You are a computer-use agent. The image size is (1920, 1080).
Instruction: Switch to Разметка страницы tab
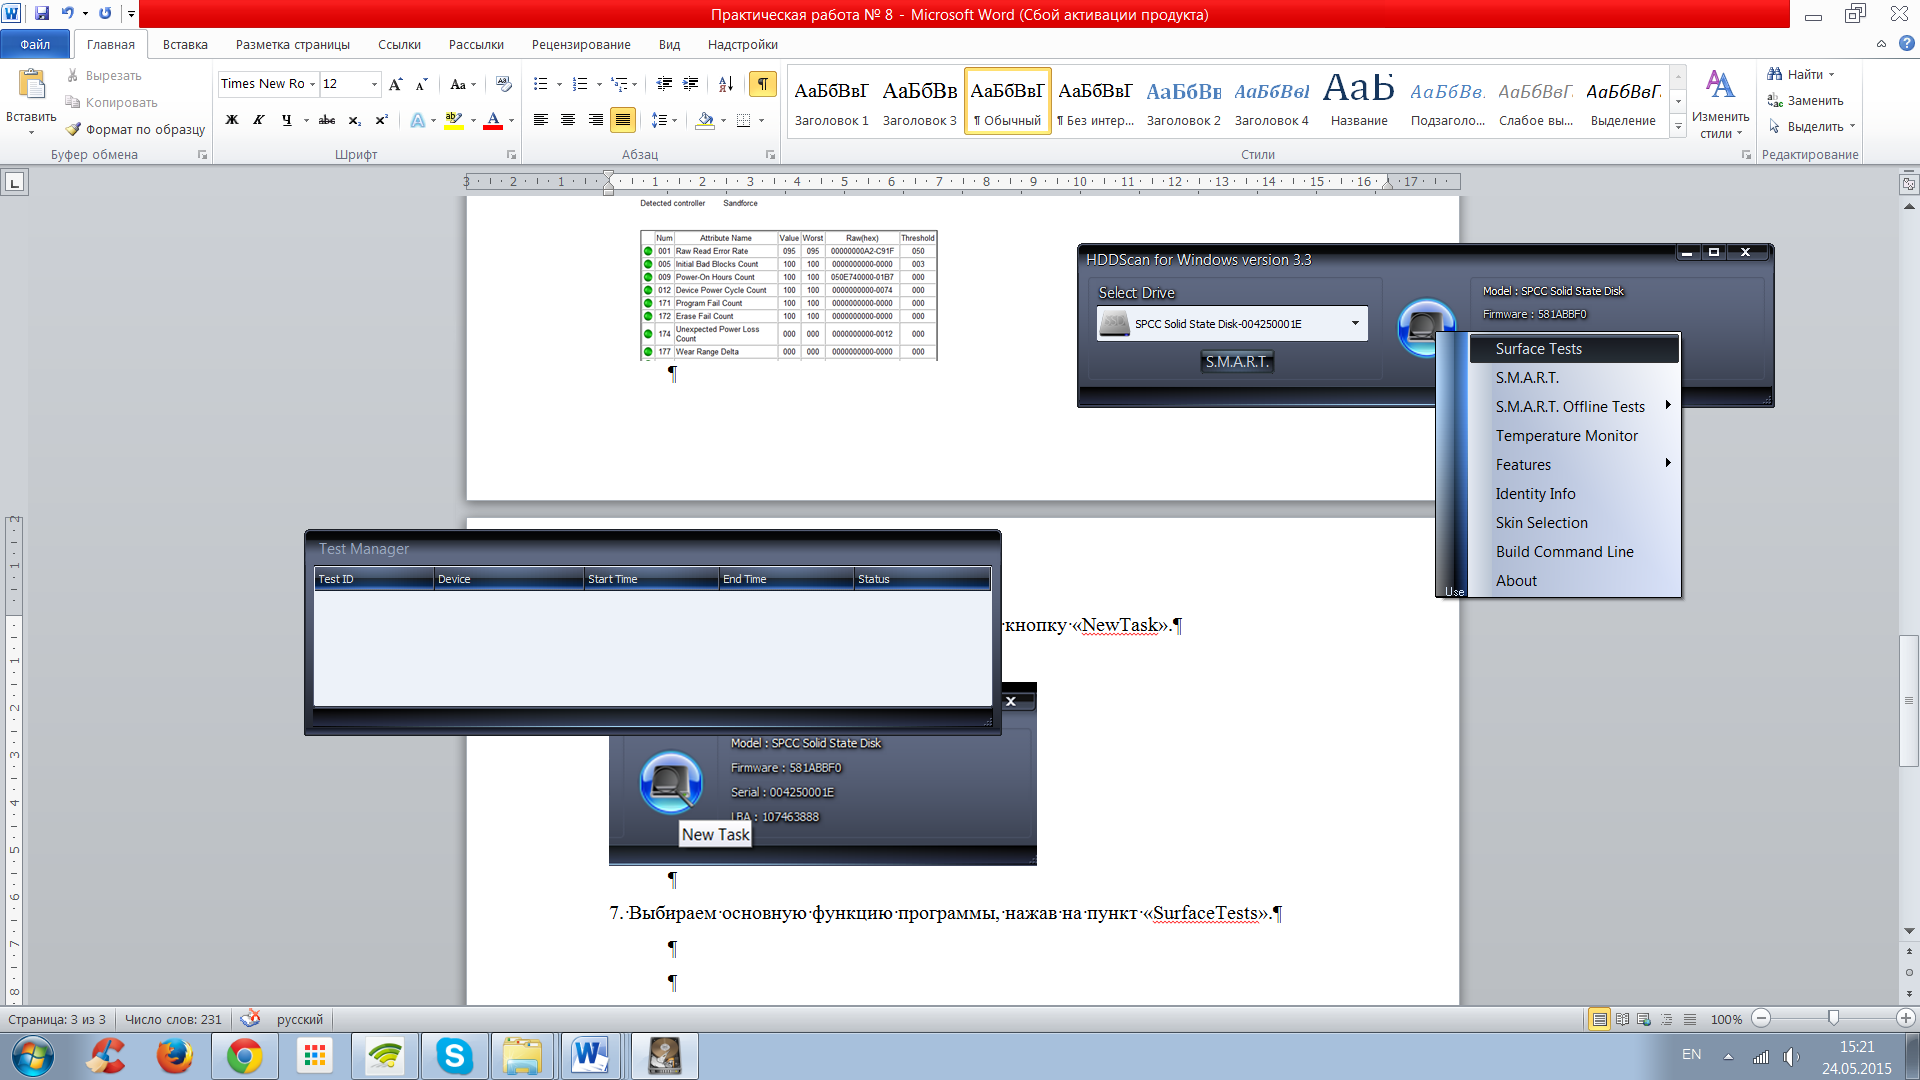[x=293, y=44]
